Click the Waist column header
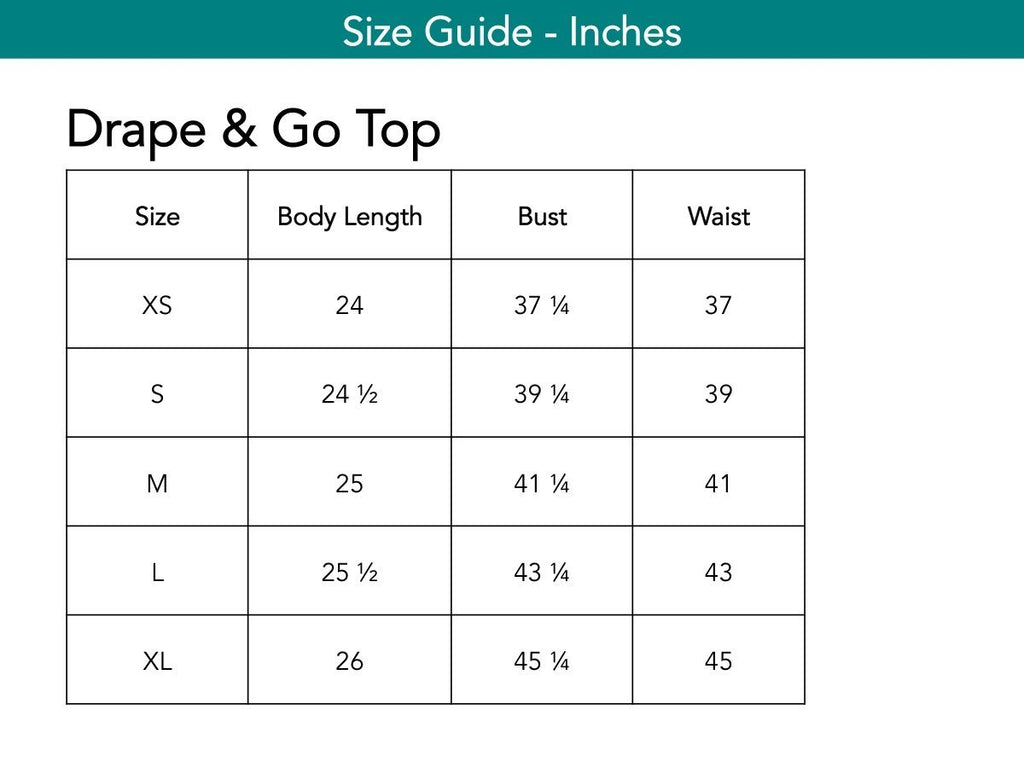 tap(718, 216)
